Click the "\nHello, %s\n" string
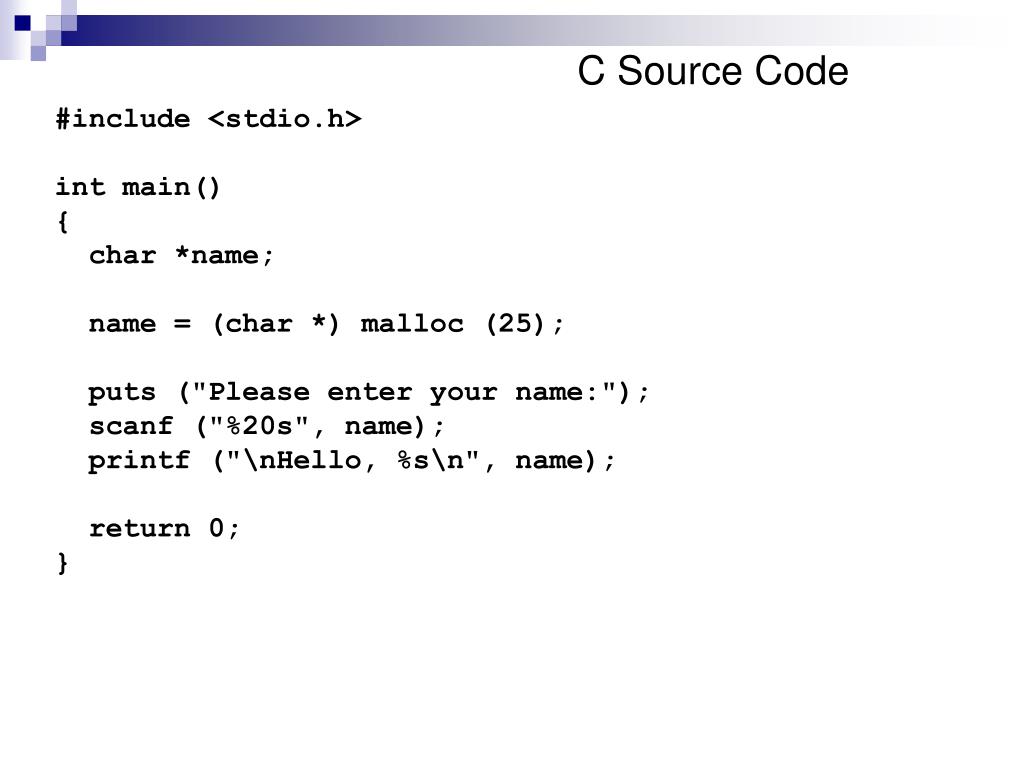Image resolution: width=1024 pixels, height=768 pixels. [x=353, y=460]
